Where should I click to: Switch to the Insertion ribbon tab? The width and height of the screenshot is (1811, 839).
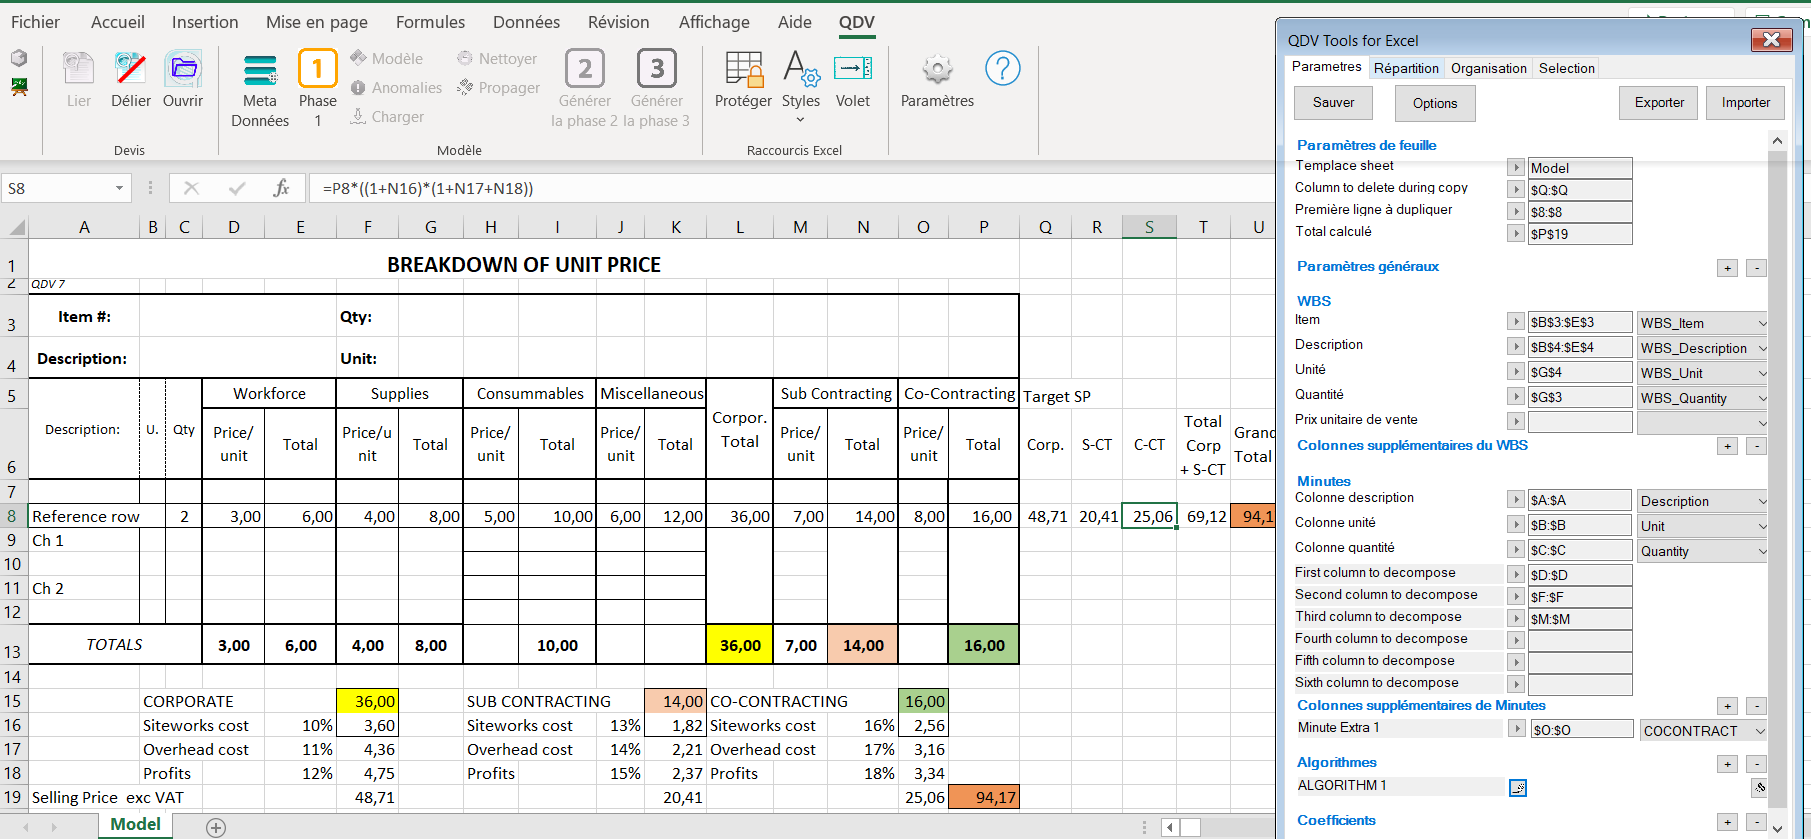205,22
